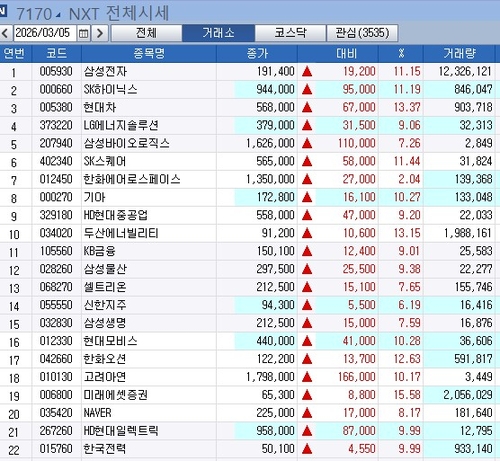The width and height of the screenshot is (500, 461).
Task: Select the 셀트리온 row name
Action: tap(105, 287)
